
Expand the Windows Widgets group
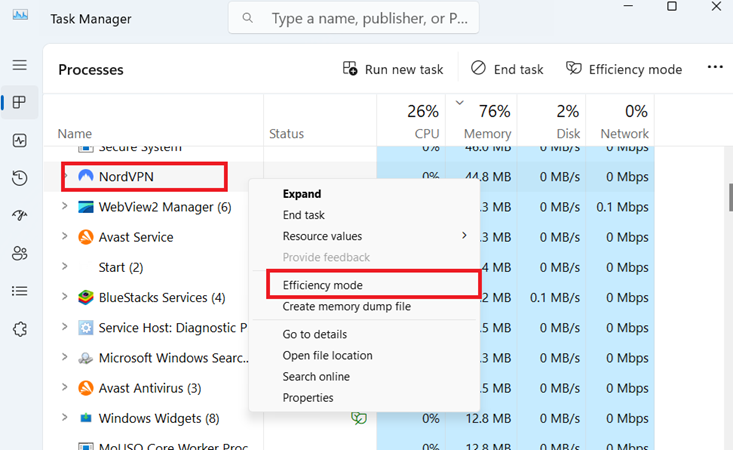pyautogui.click(x=65, y=417)
